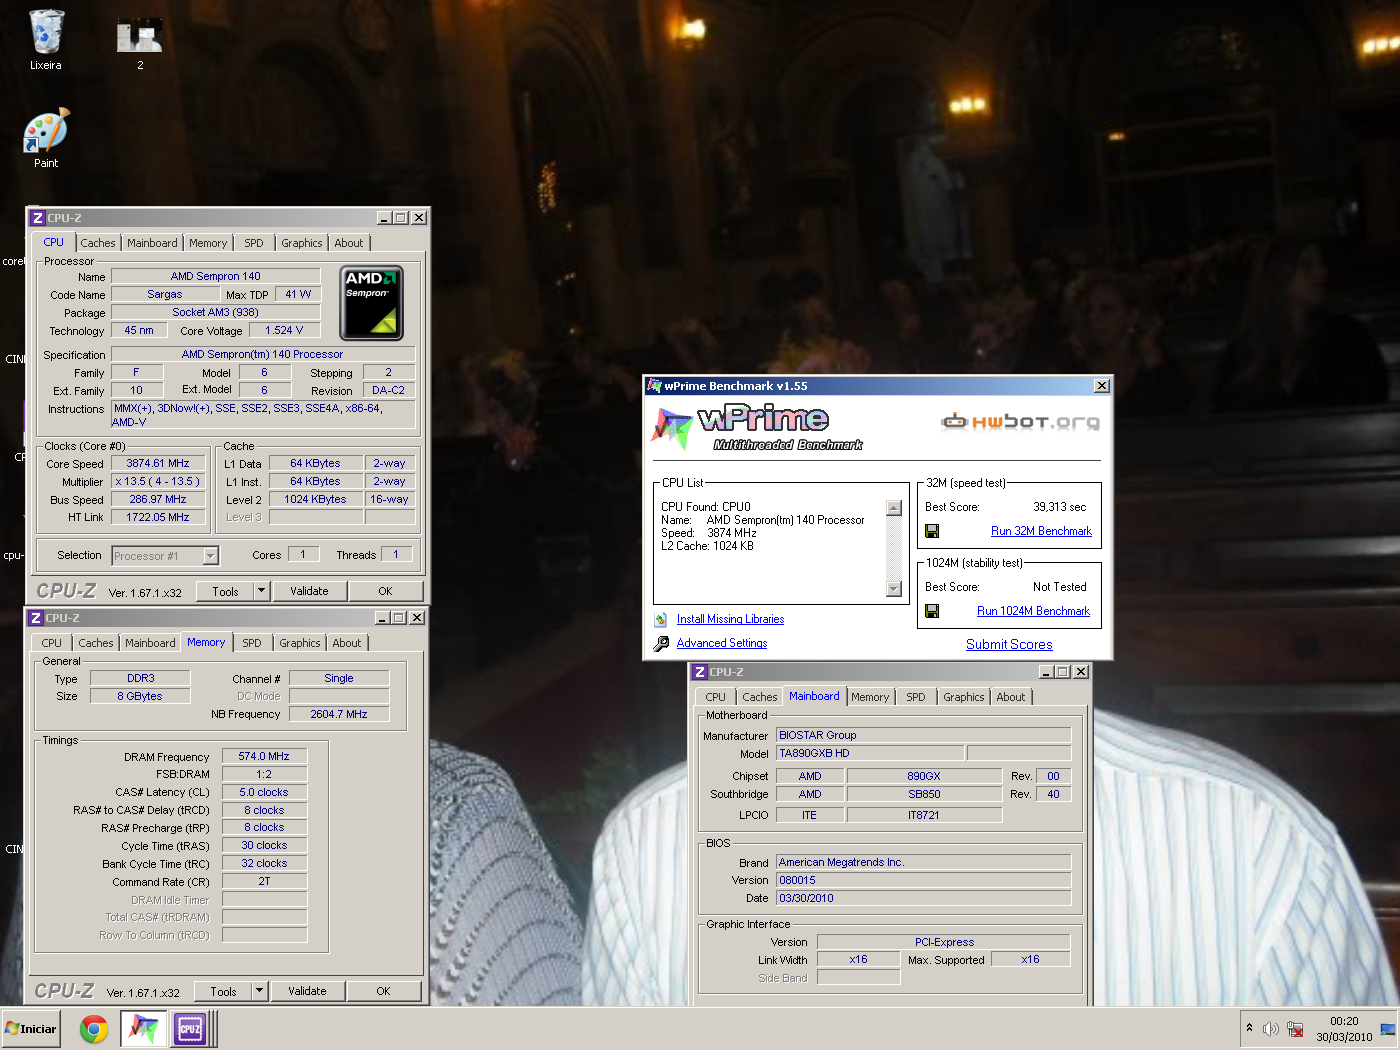Open the Caches tab in the Memory-tab CPU-Z window
Viewport: 1400px width, 1050px height.
[x=96, y=643]
